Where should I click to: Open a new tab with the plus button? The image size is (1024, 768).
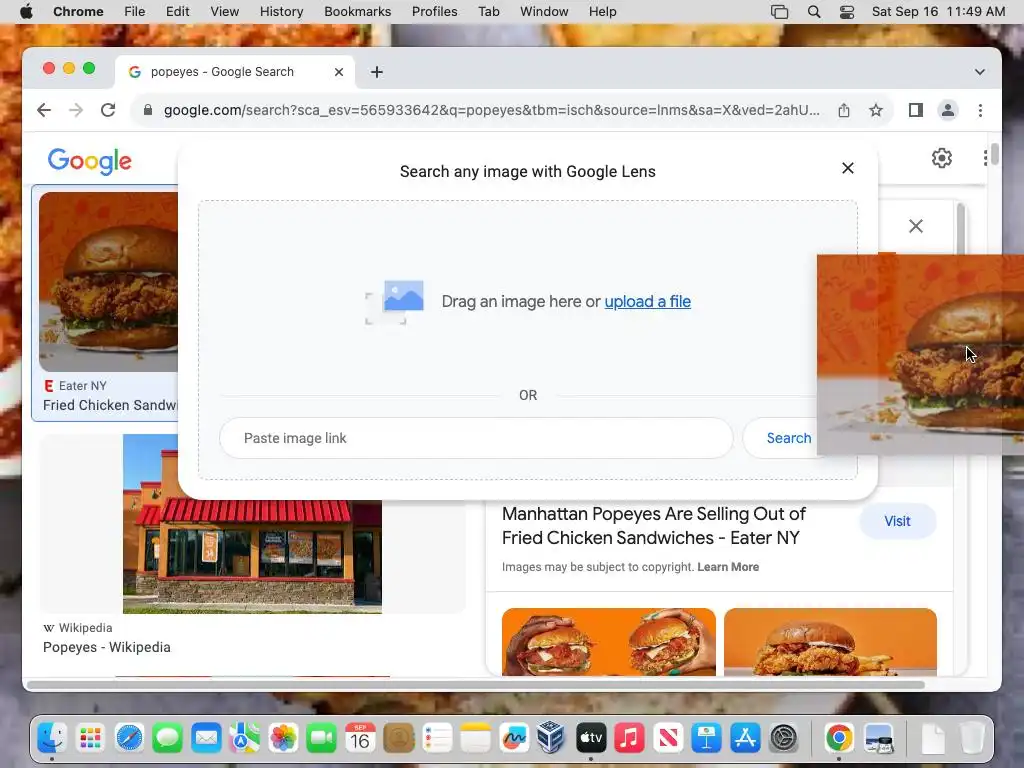coord(377,72)
